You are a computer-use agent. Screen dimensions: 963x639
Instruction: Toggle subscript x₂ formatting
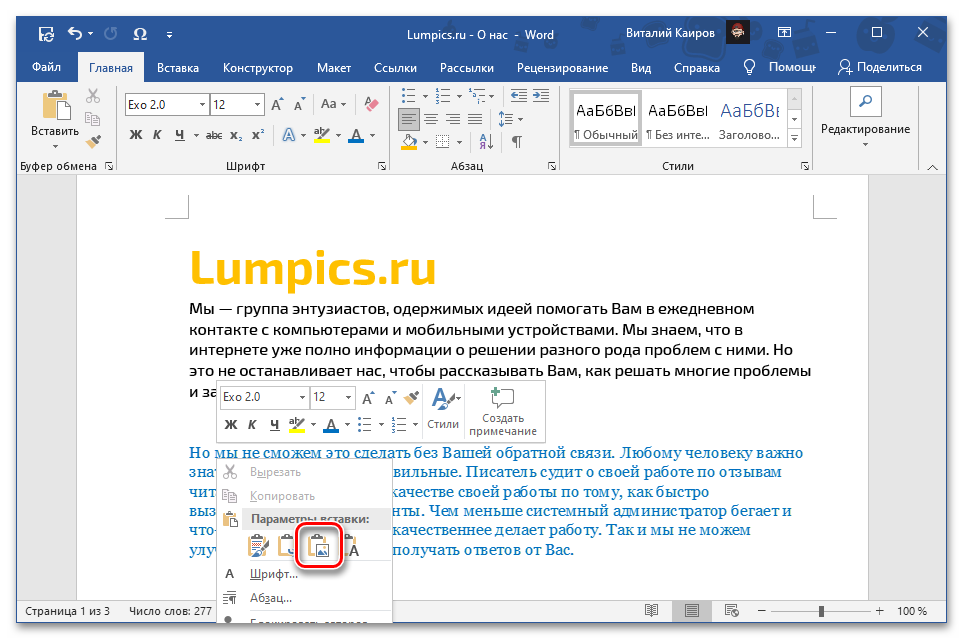236,135
